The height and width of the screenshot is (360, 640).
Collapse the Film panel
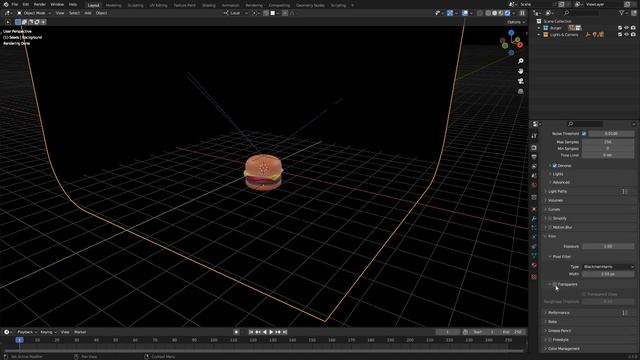pyautogui.click(x=551, y=236)
